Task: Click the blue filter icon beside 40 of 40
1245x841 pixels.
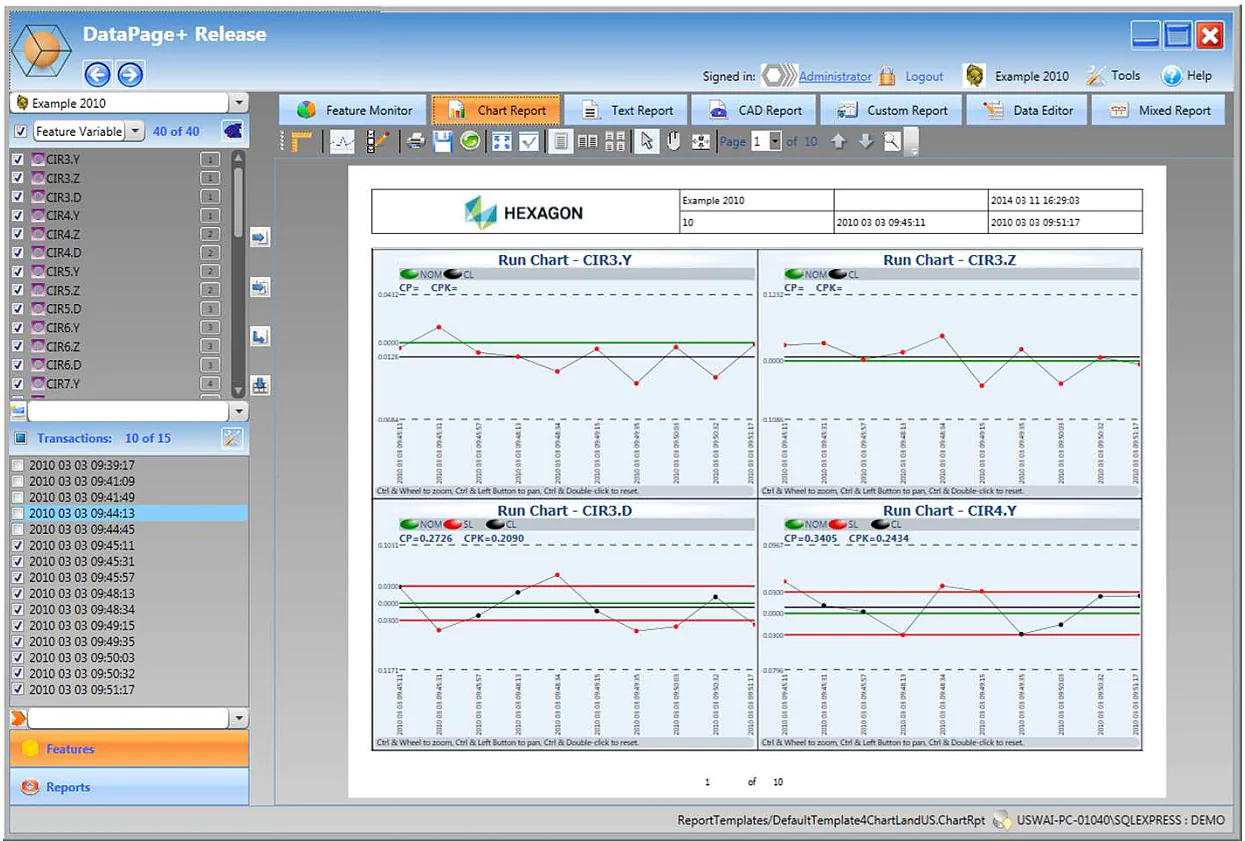Action: click(x=232, y=131)
